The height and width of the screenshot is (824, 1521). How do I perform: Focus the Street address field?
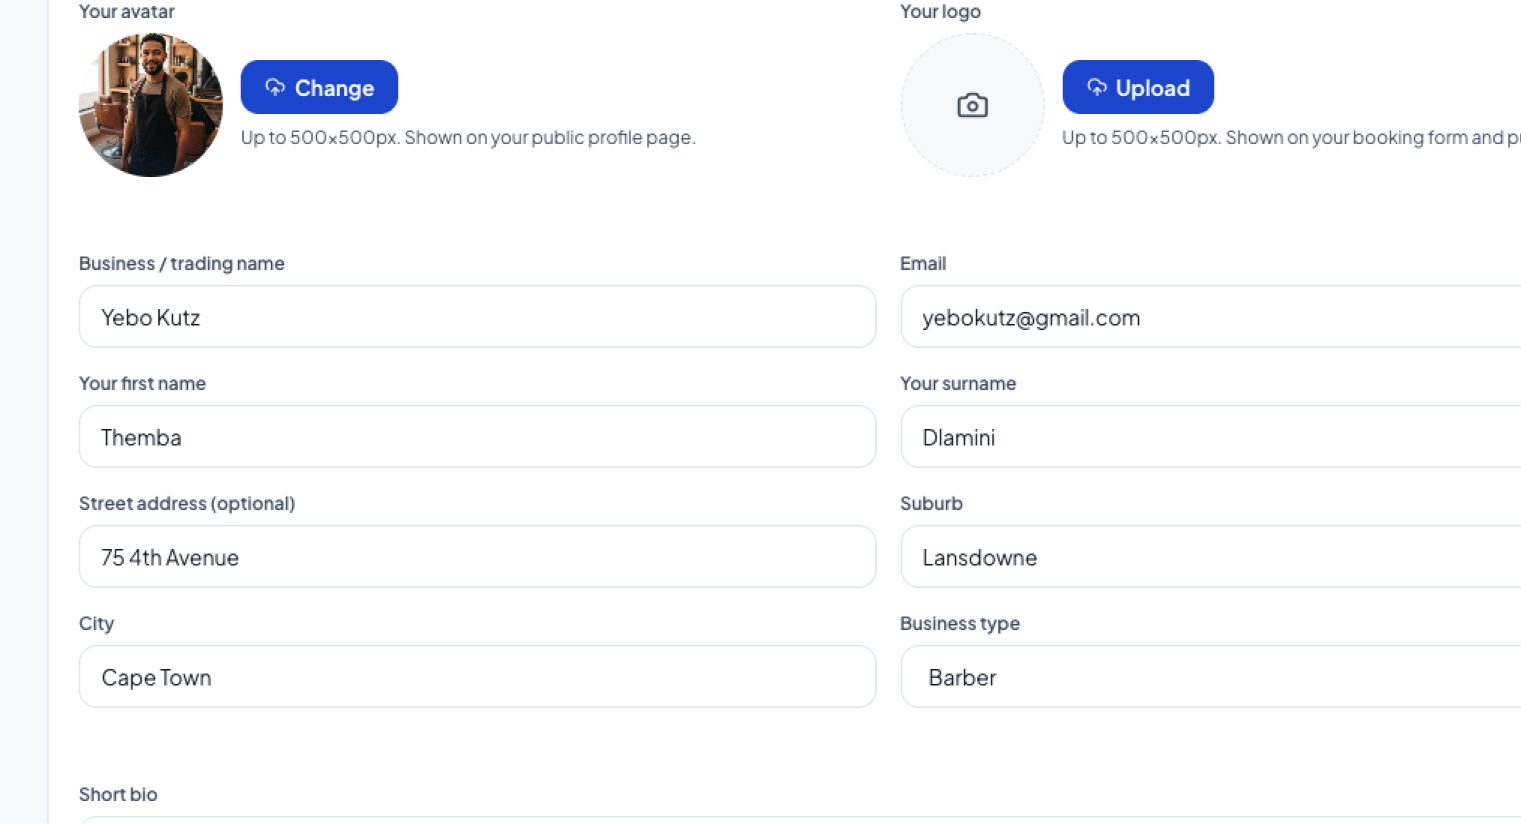click(x=477, y=557)
